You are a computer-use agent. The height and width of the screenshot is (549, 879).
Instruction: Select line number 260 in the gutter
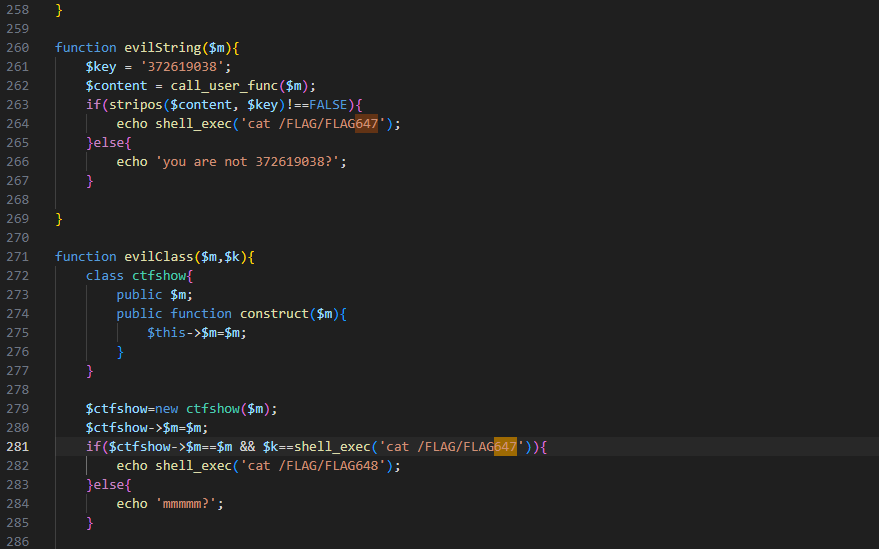17,48
